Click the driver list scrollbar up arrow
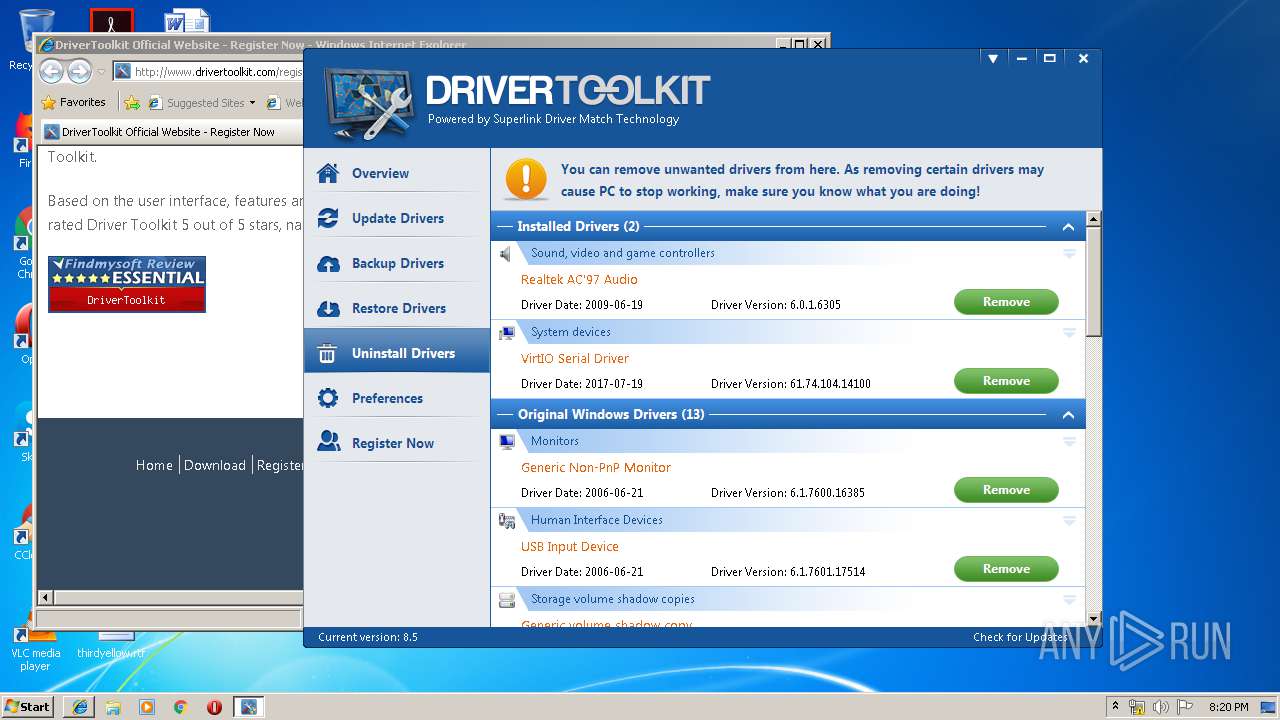Screen dimensions: 1280x720 1093,219
